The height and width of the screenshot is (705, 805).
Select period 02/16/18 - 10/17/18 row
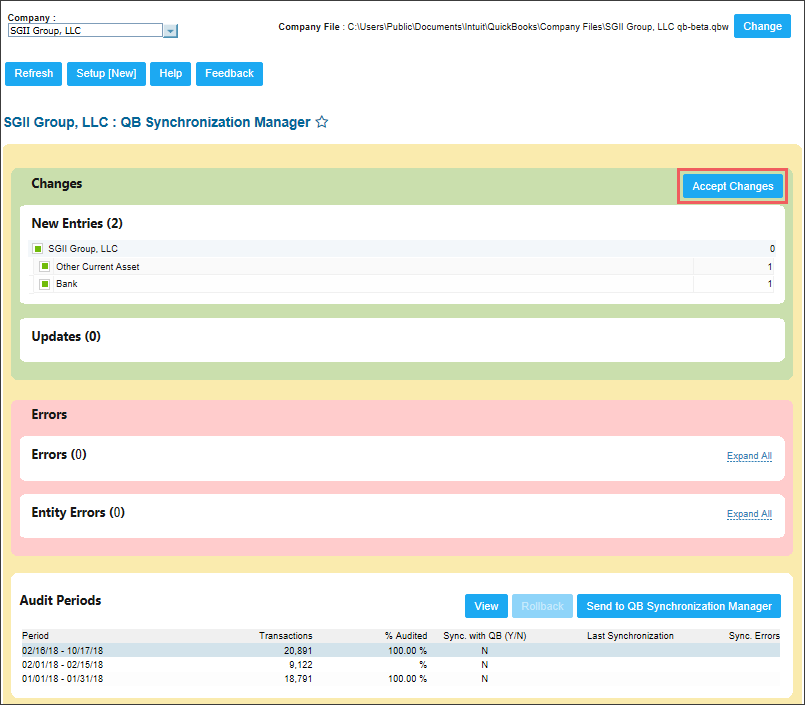400,650
